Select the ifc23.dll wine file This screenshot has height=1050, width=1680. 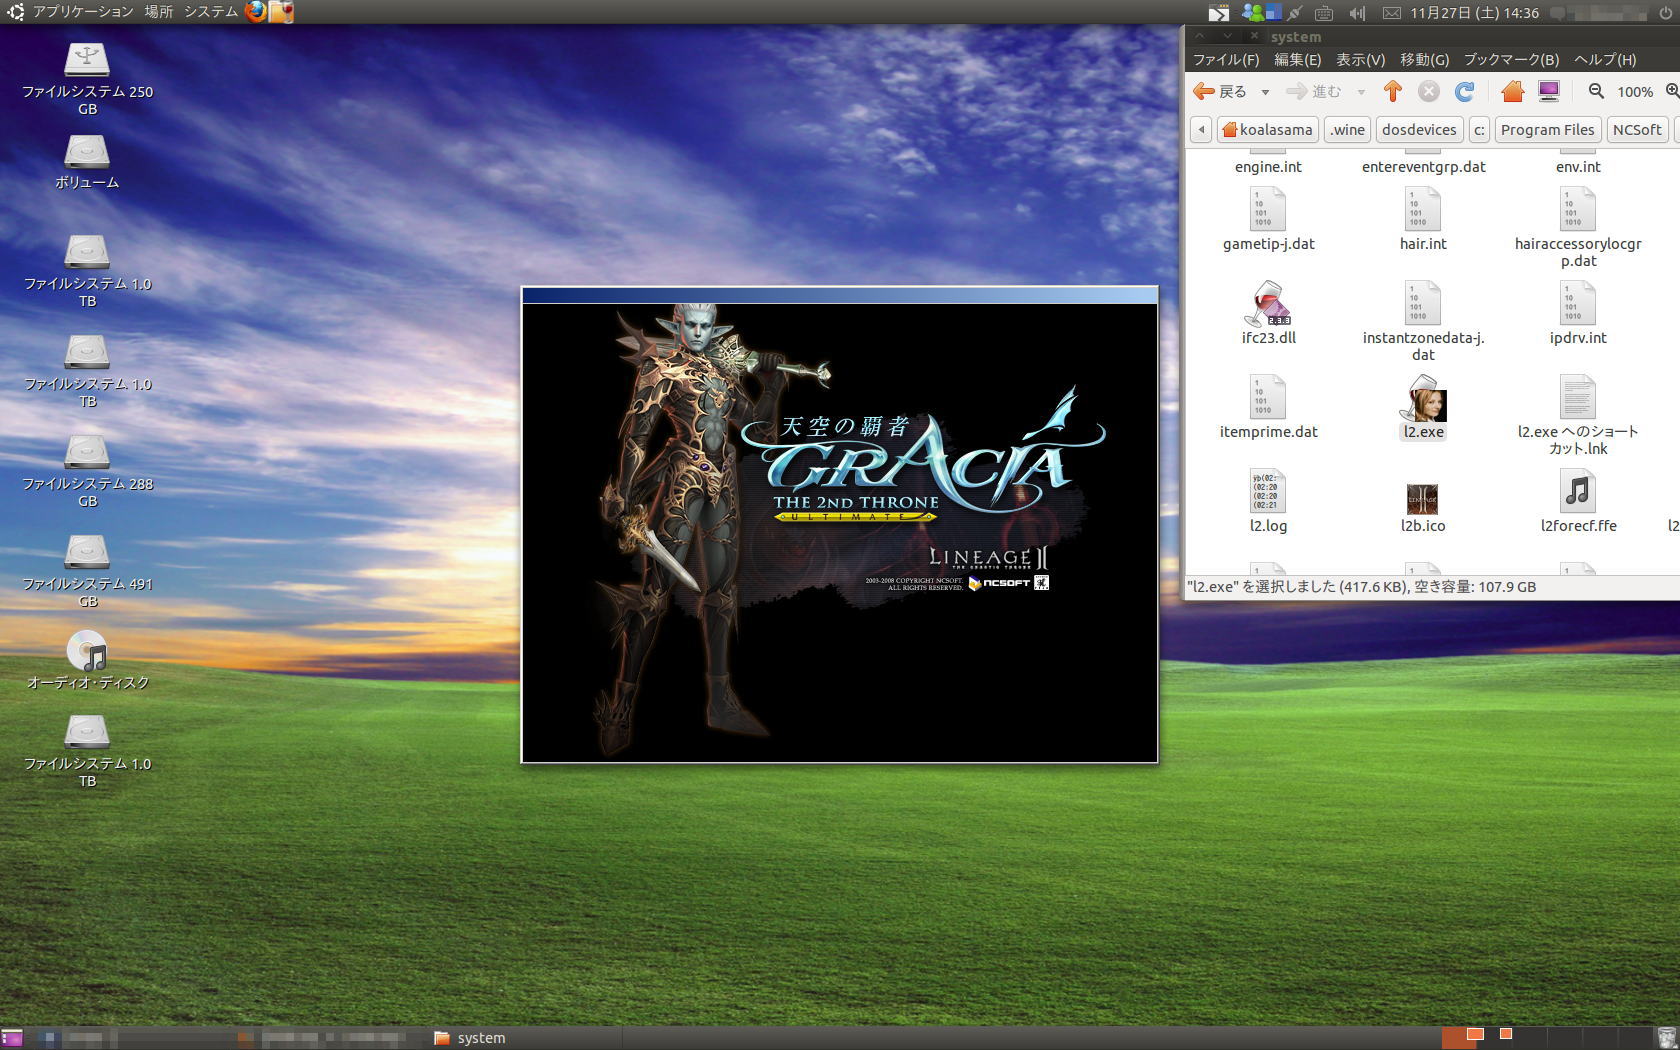(x=1268, y=304)
